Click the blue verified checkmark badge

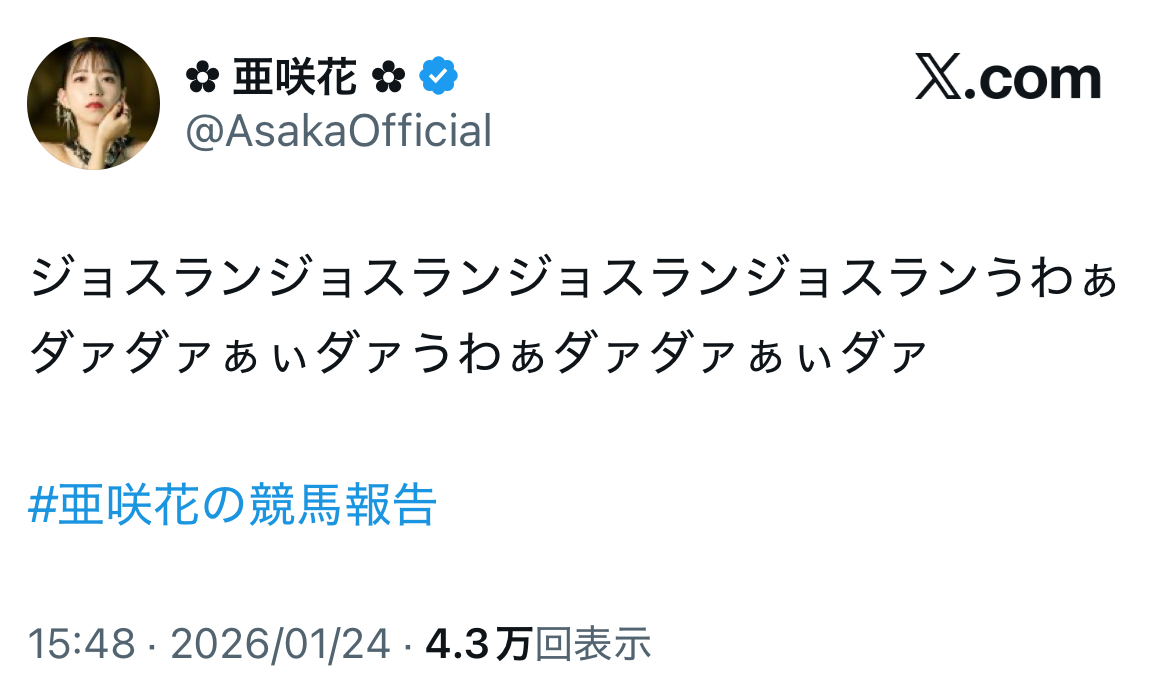click(x=438, y=76)
